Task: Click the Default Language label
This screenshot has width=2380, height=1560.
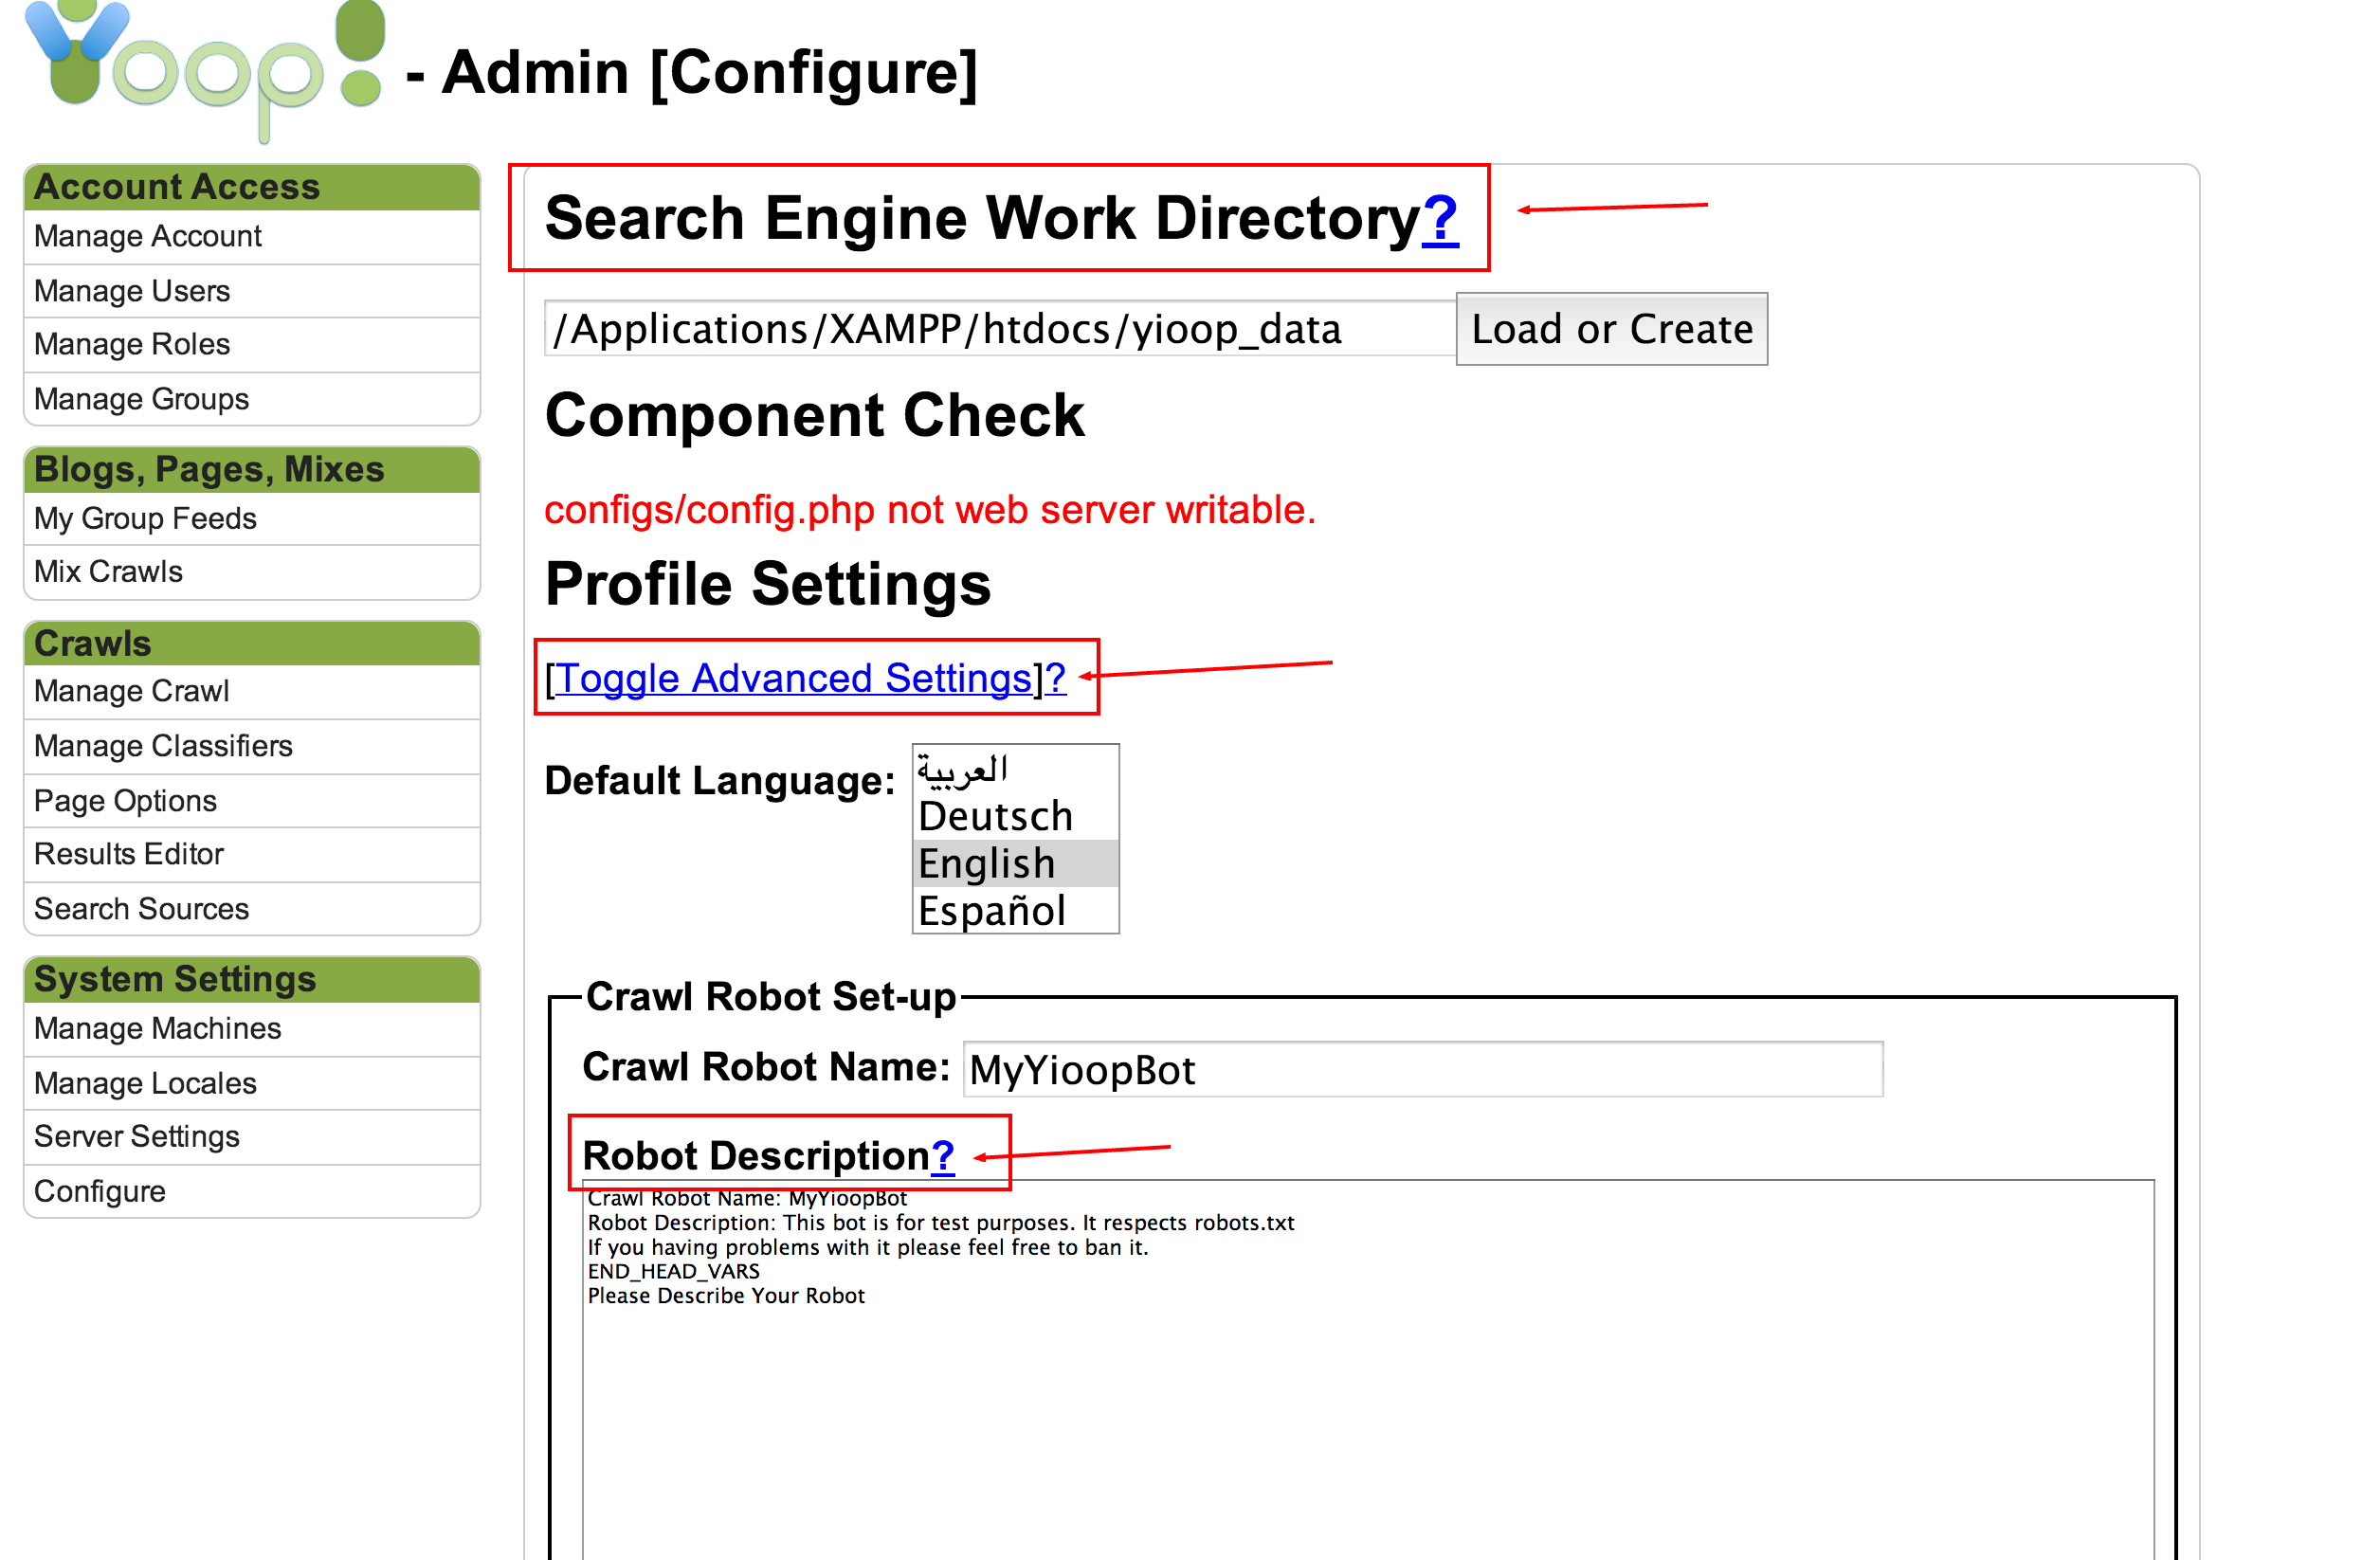Action: point(720,780)
